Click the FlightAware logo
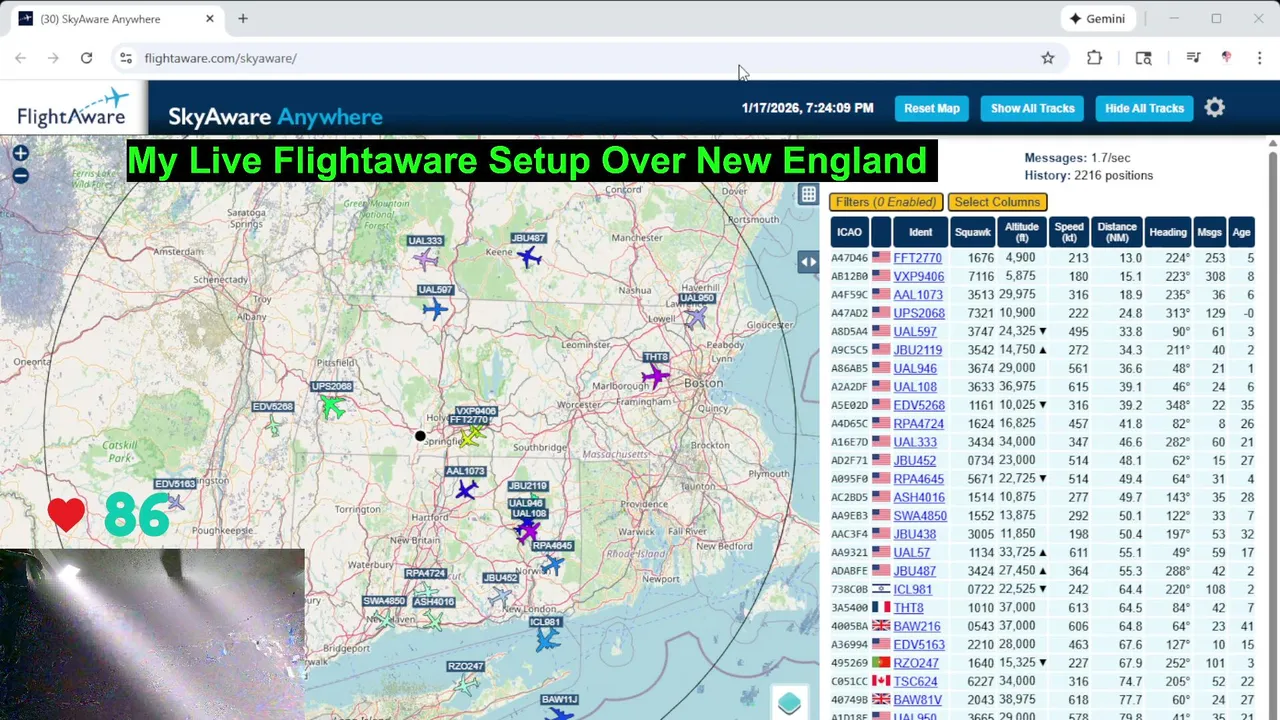The image size is (1280, 720). point(74,108)
